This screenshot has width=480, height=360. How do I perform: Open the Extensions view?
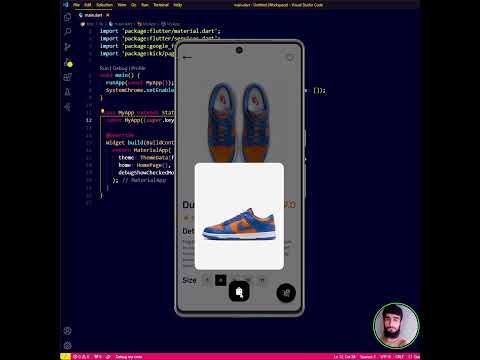point(67,77)
